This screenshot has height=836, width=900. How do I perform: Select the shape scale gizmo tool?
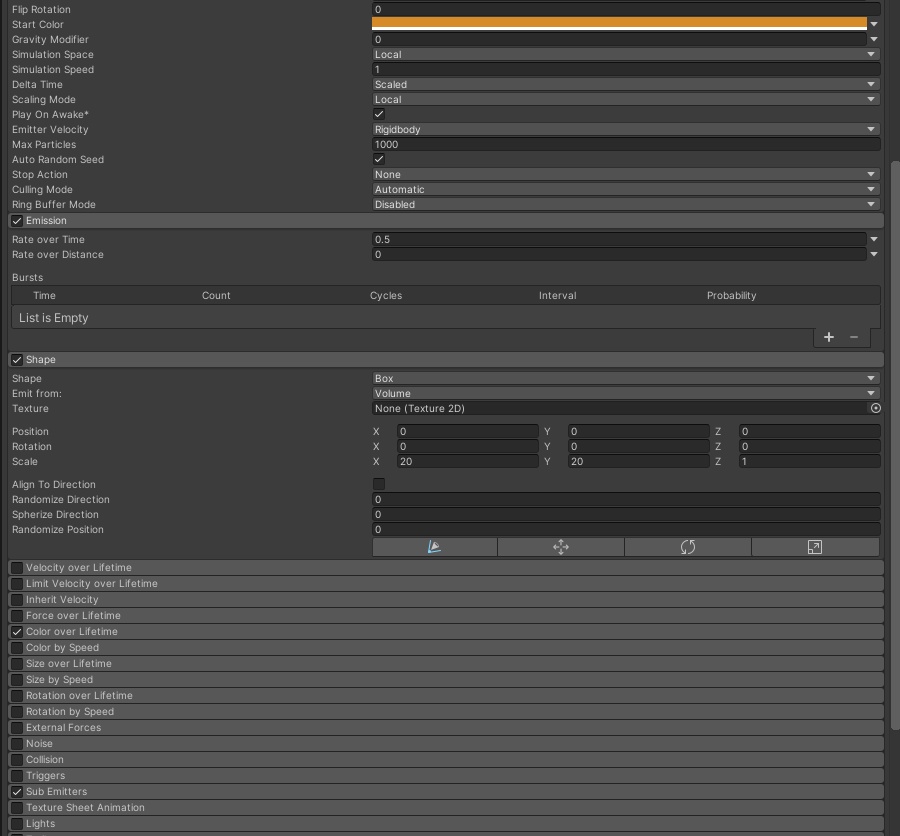815,547
